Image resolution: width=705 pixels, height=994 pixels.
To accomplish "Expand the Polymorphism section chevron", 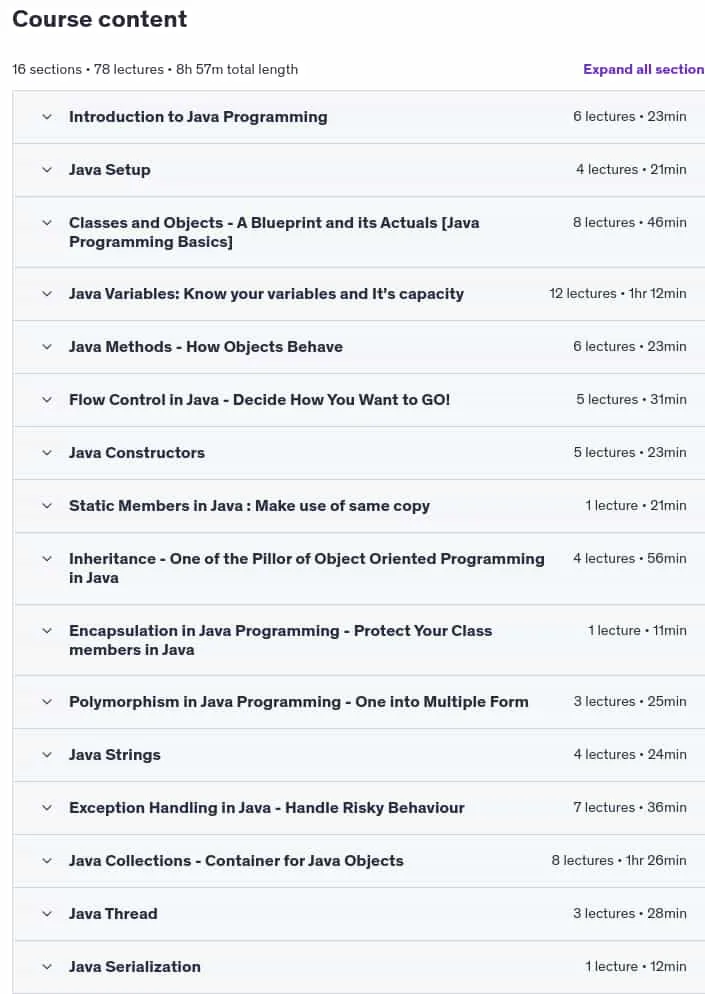I will pyautogui.click(x=47, y=702).
